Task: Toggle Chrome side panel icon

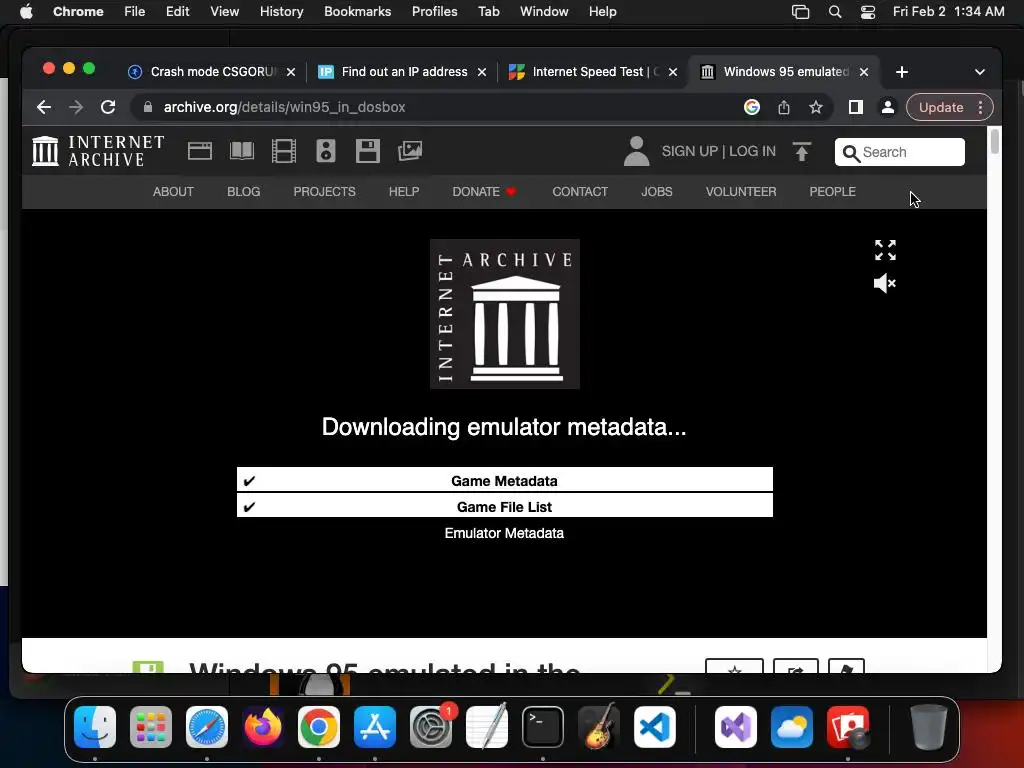Action: pos(856,107)
